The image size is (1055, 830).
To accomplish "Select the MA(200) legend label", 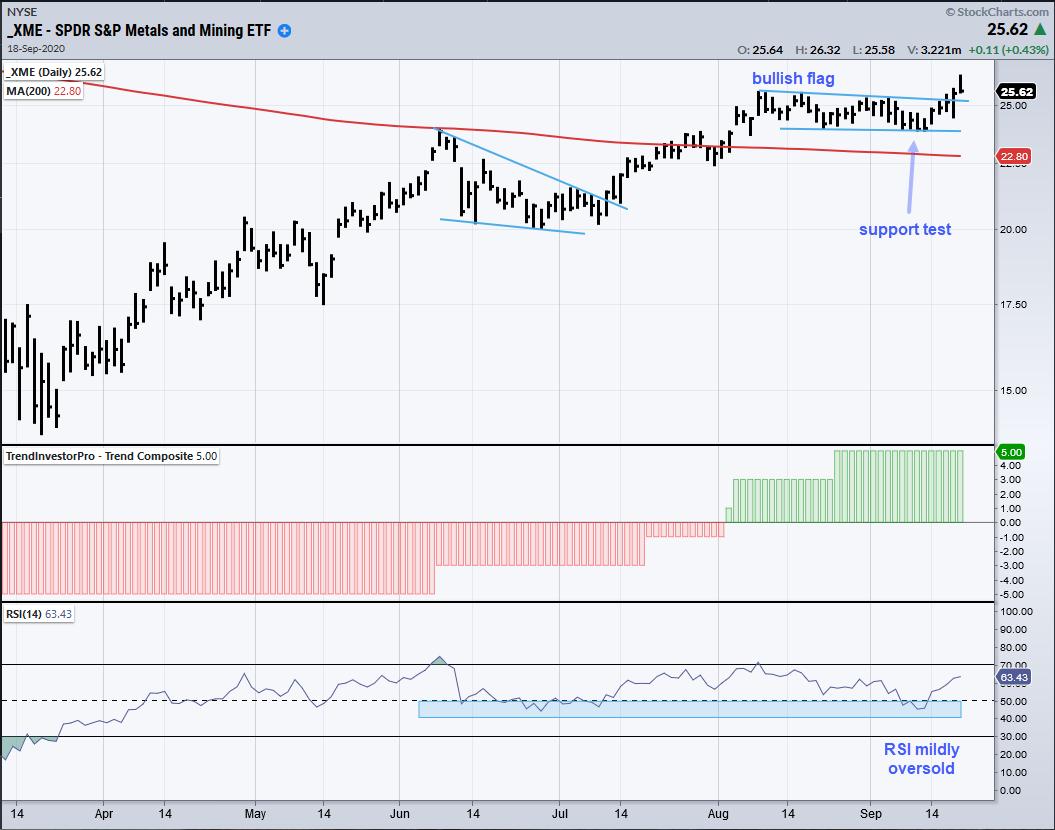I will (x=40, y=88).
